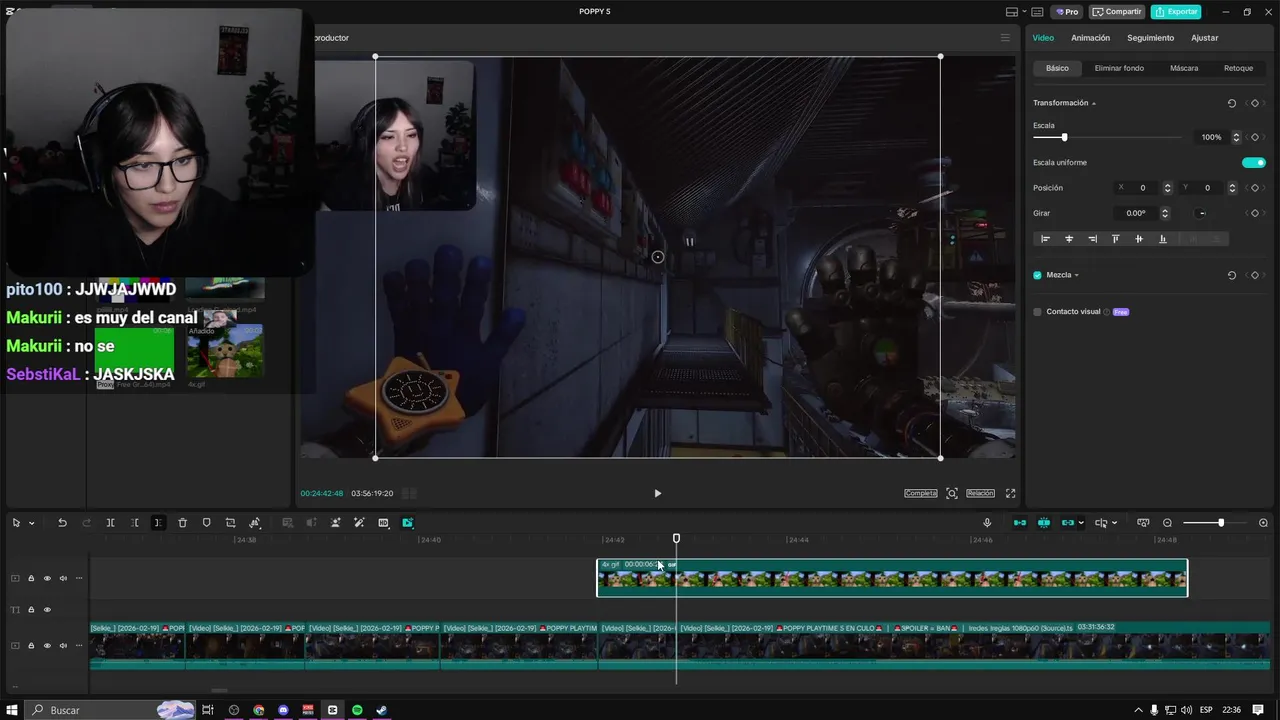Toggle main track magnet snapping

pyautogui.click(x=1020, y=523)
